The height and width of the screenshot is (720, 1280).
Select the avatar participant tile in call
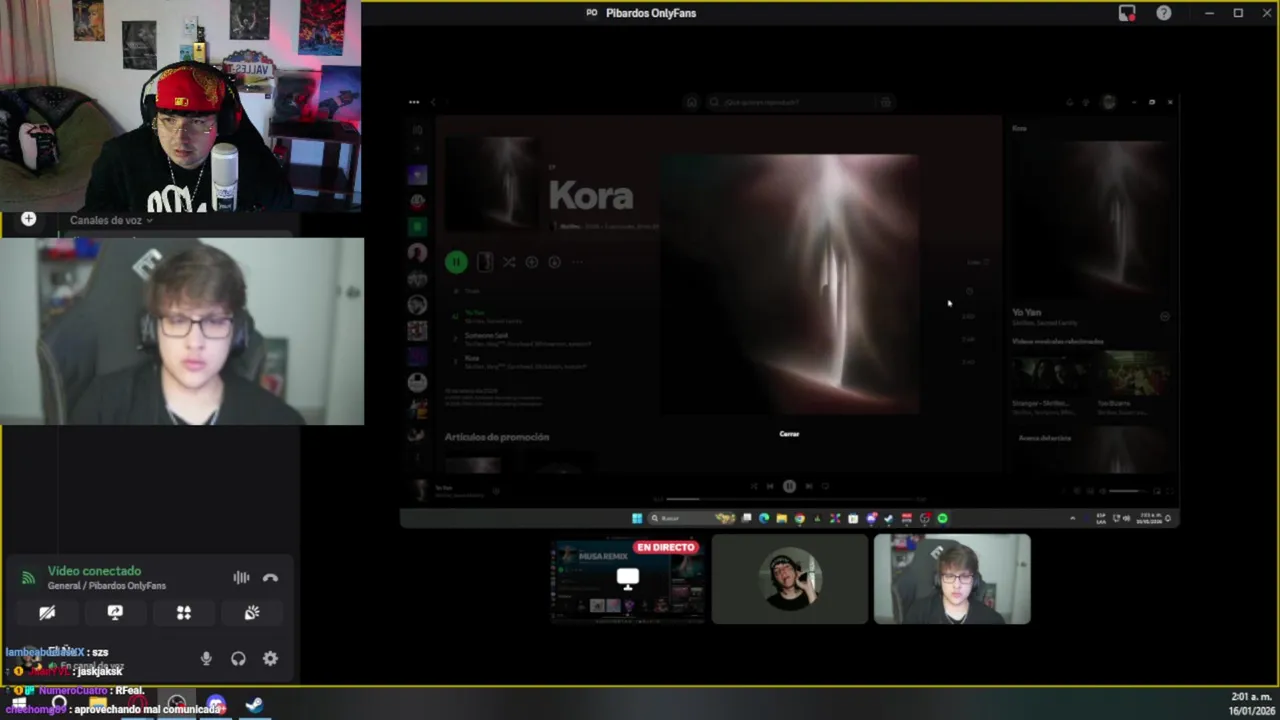pos(790,579)
